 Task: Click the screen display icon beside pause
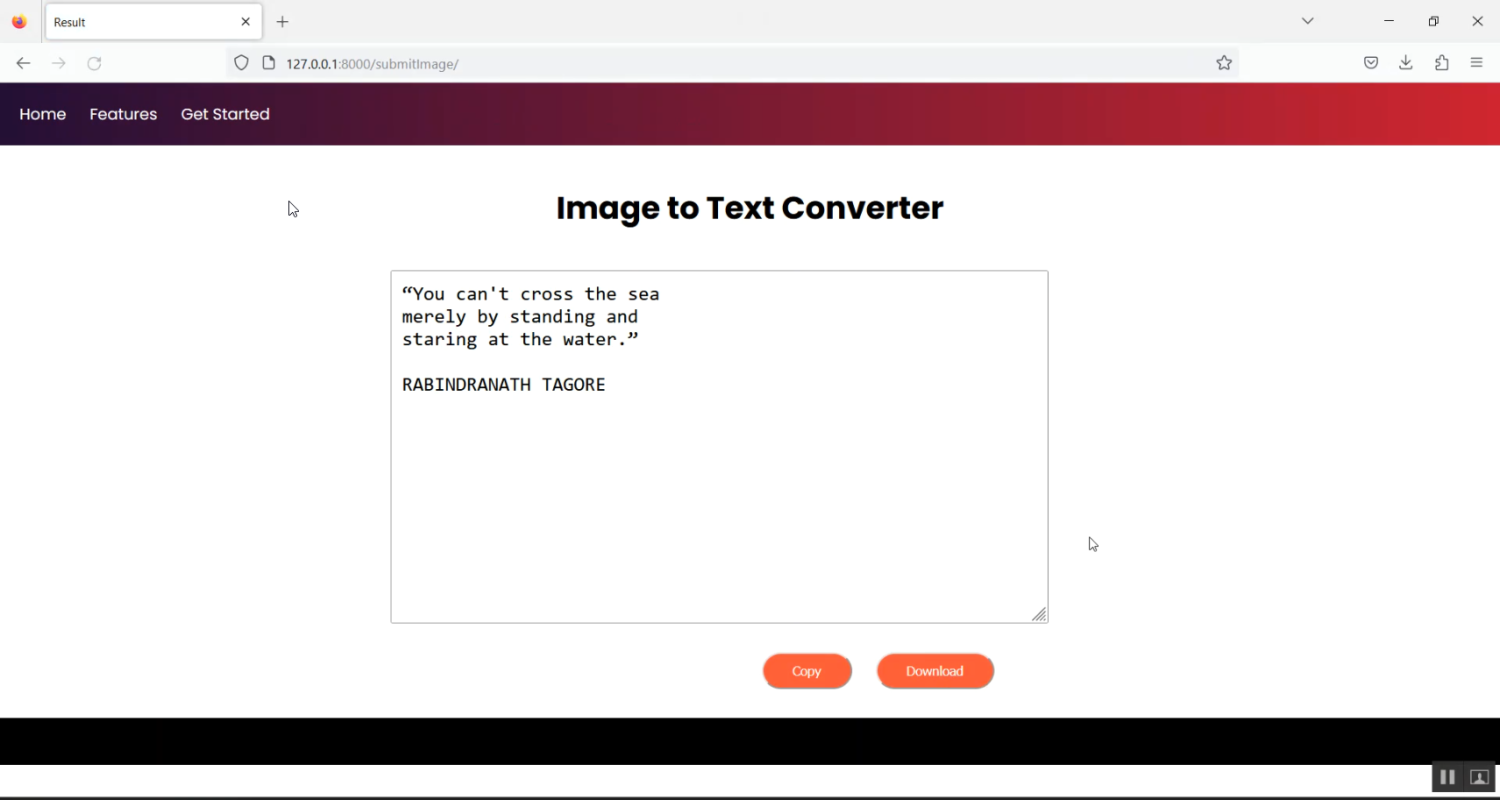pyautogui.click(x=1479, y=777)
